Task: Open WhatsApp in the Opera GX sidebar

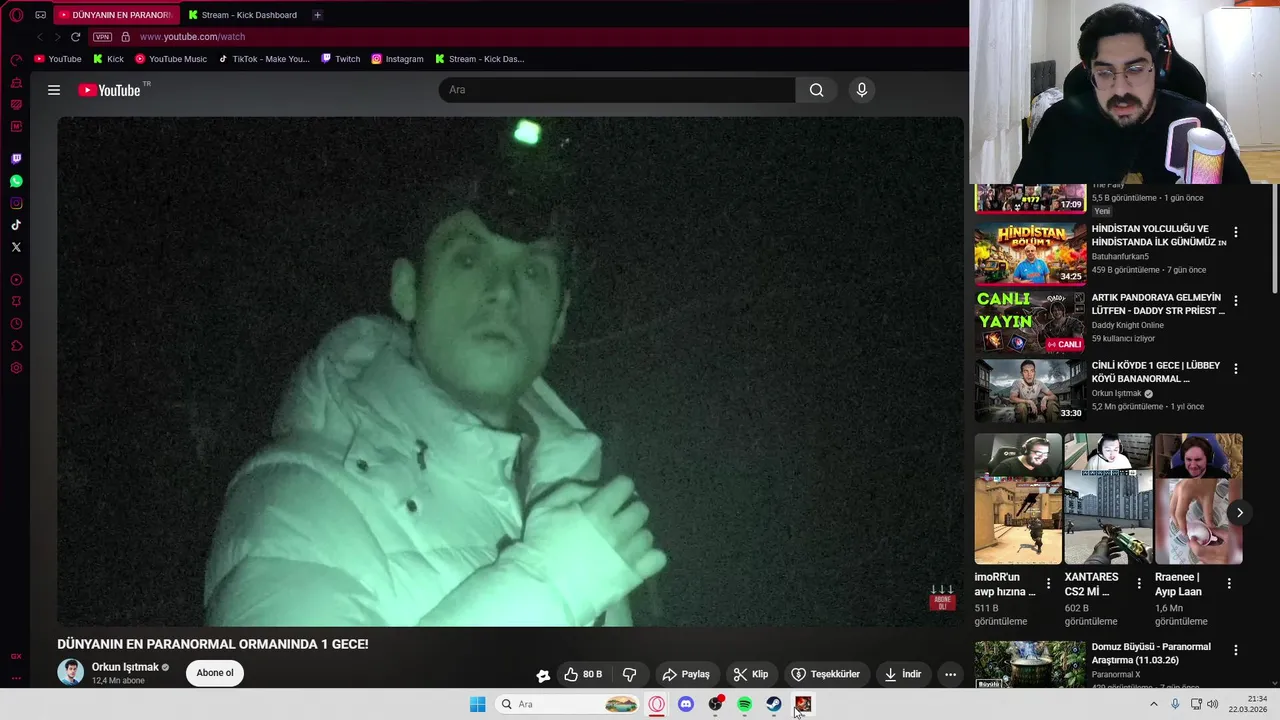Action: [x=16, y=181]
